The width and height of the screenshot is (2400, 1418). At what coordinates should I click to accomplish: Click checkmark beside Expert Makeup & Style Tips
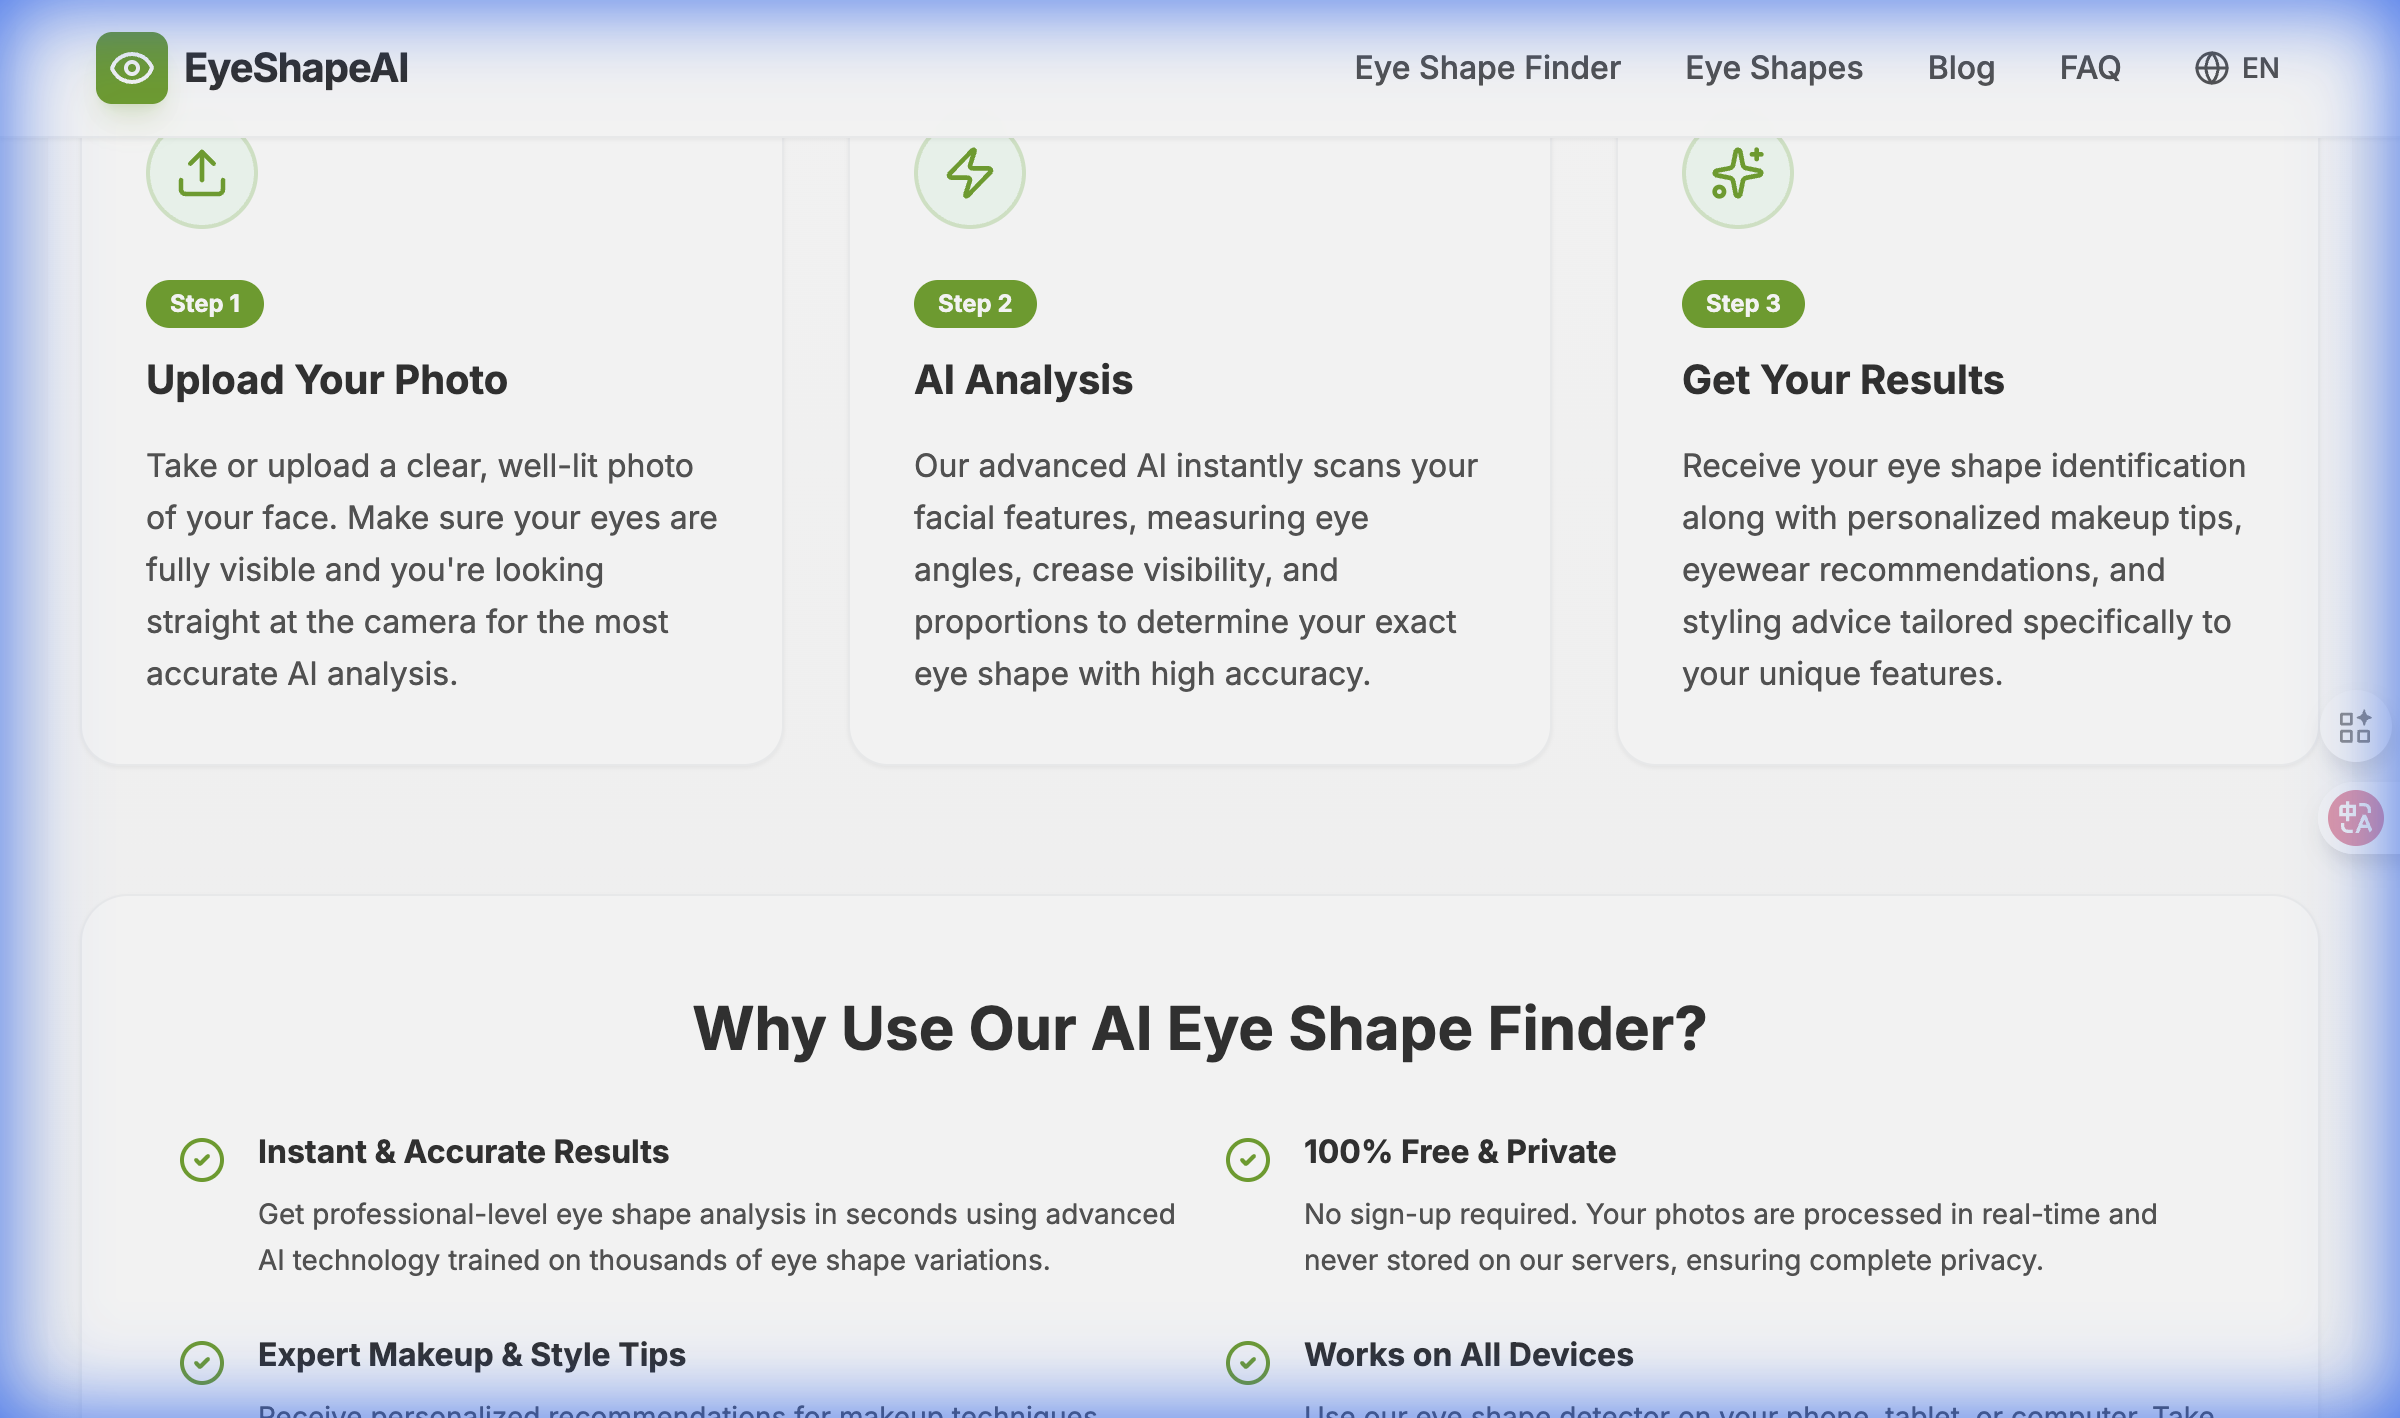[203, 1363]
